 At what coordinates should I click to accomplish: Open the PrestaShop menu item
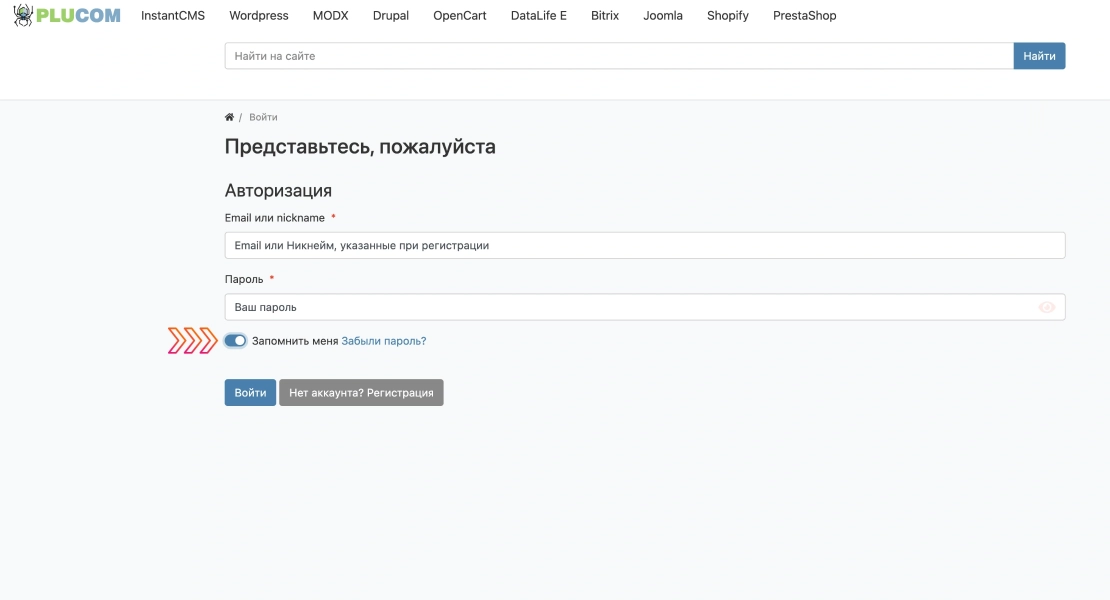[804, 16]
